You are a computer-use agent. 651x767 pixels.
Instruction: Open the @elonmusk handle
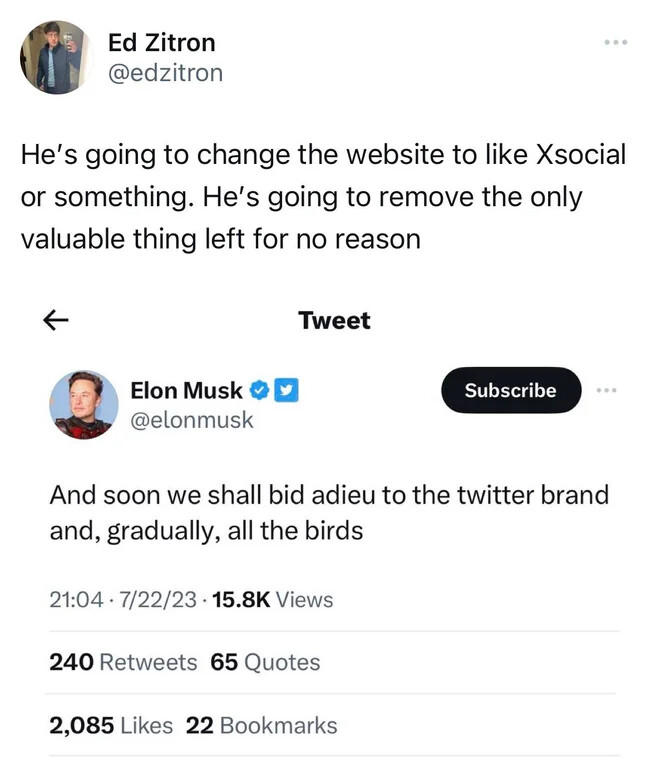[192, 420]
